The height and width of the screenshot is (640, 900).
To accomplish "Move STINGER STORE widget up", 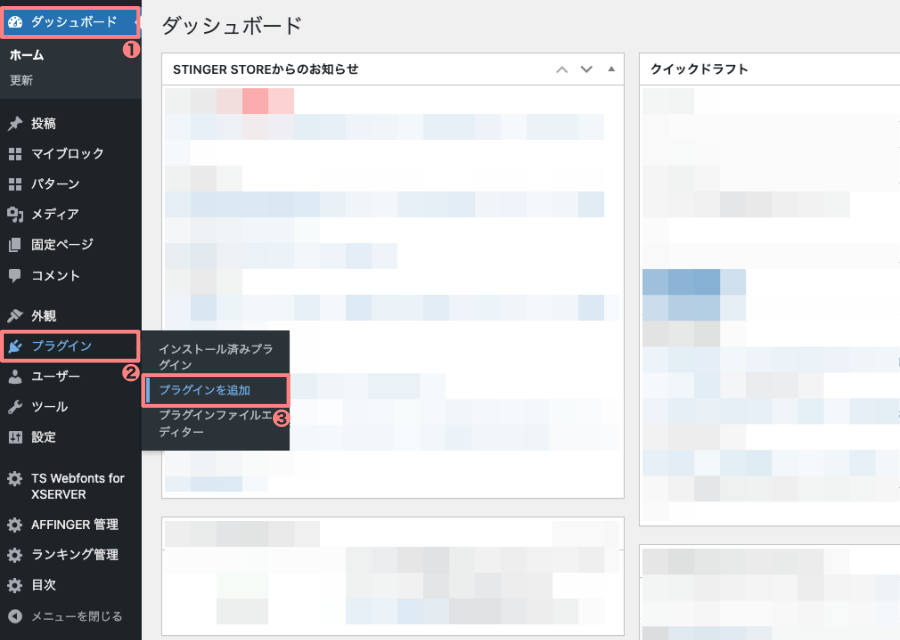I will coord(562,69).
